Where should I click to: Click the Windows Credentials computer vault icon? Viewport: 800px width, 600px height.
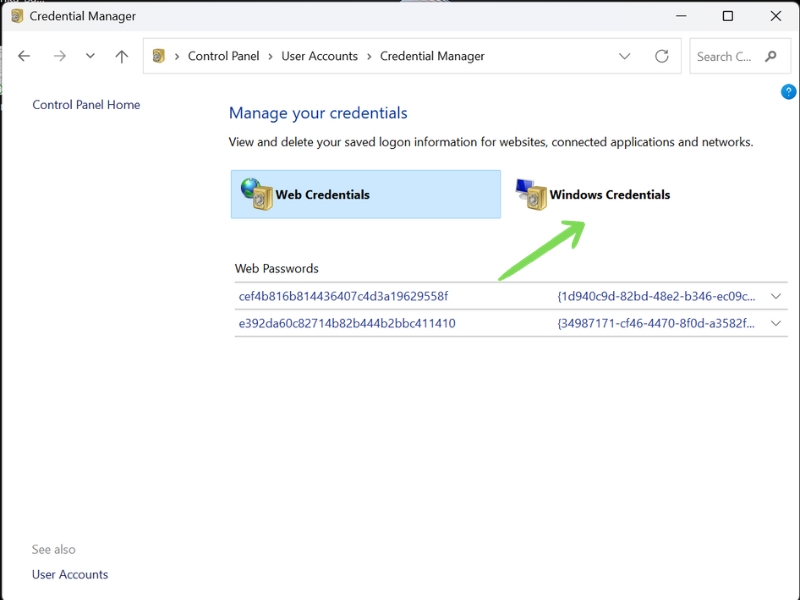click(x=531, y=194)
